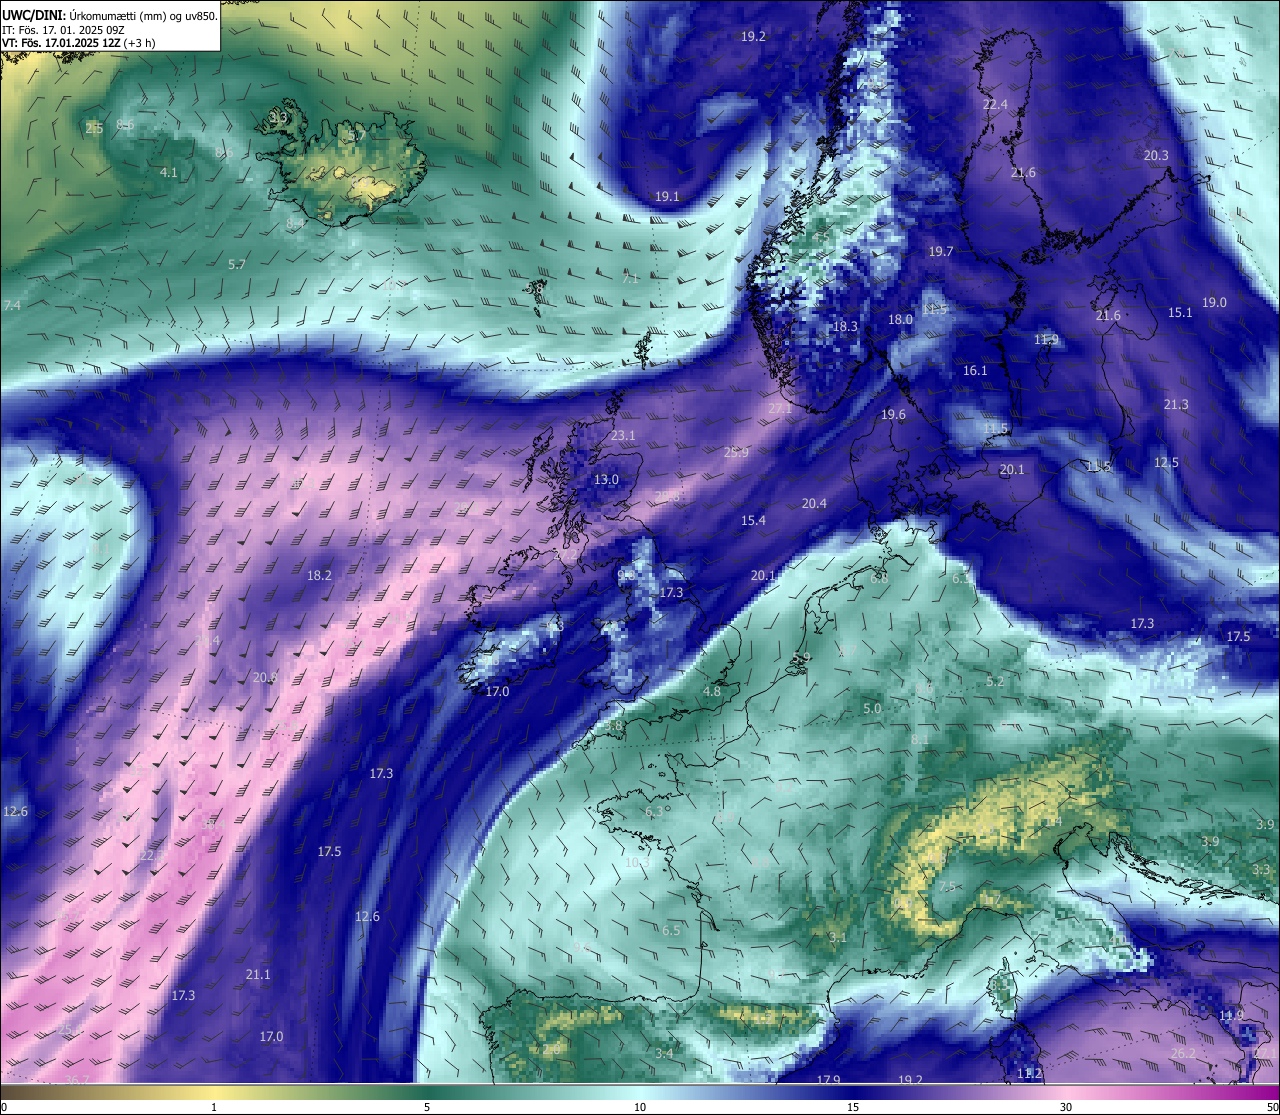Click the legend tick label '10'
This screenshot has width=1280, height=1115.
coord(640,1107)
